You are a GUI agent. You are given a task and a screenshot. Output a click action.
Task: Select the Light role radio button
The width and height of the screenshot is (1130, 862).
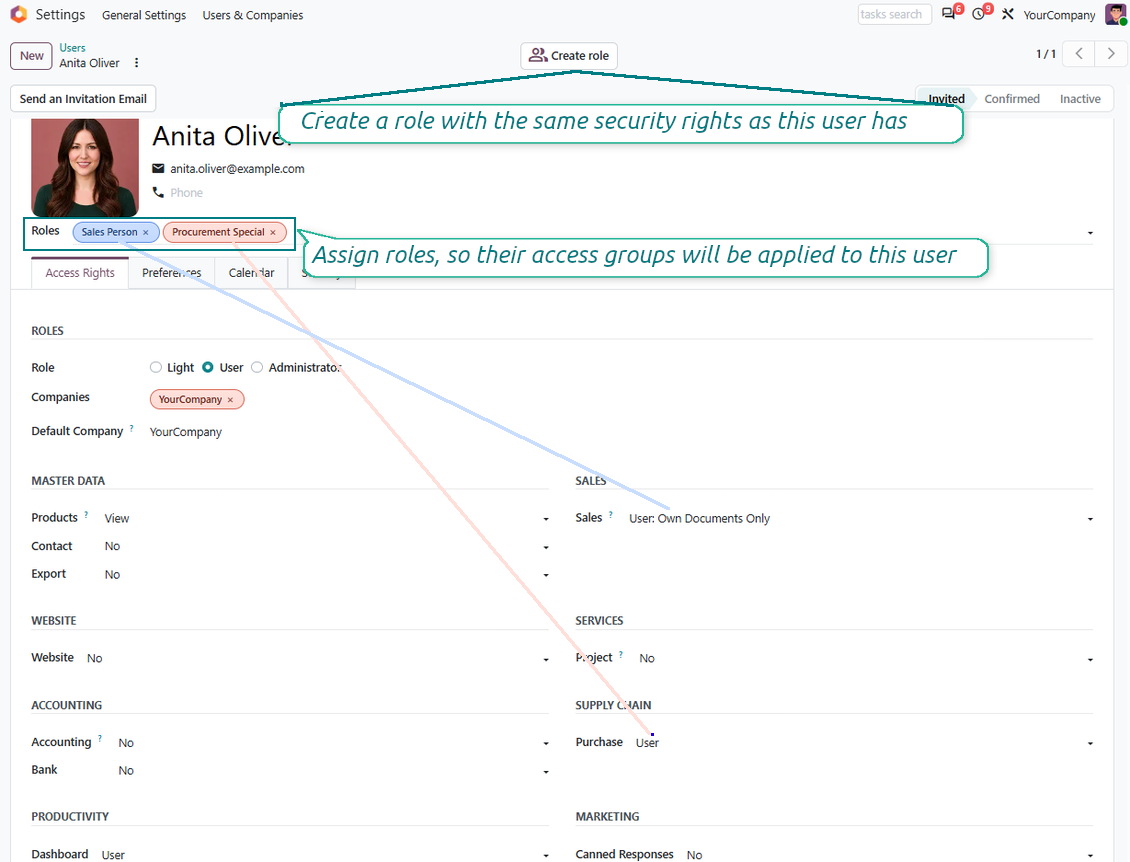[x=156, y=368]
